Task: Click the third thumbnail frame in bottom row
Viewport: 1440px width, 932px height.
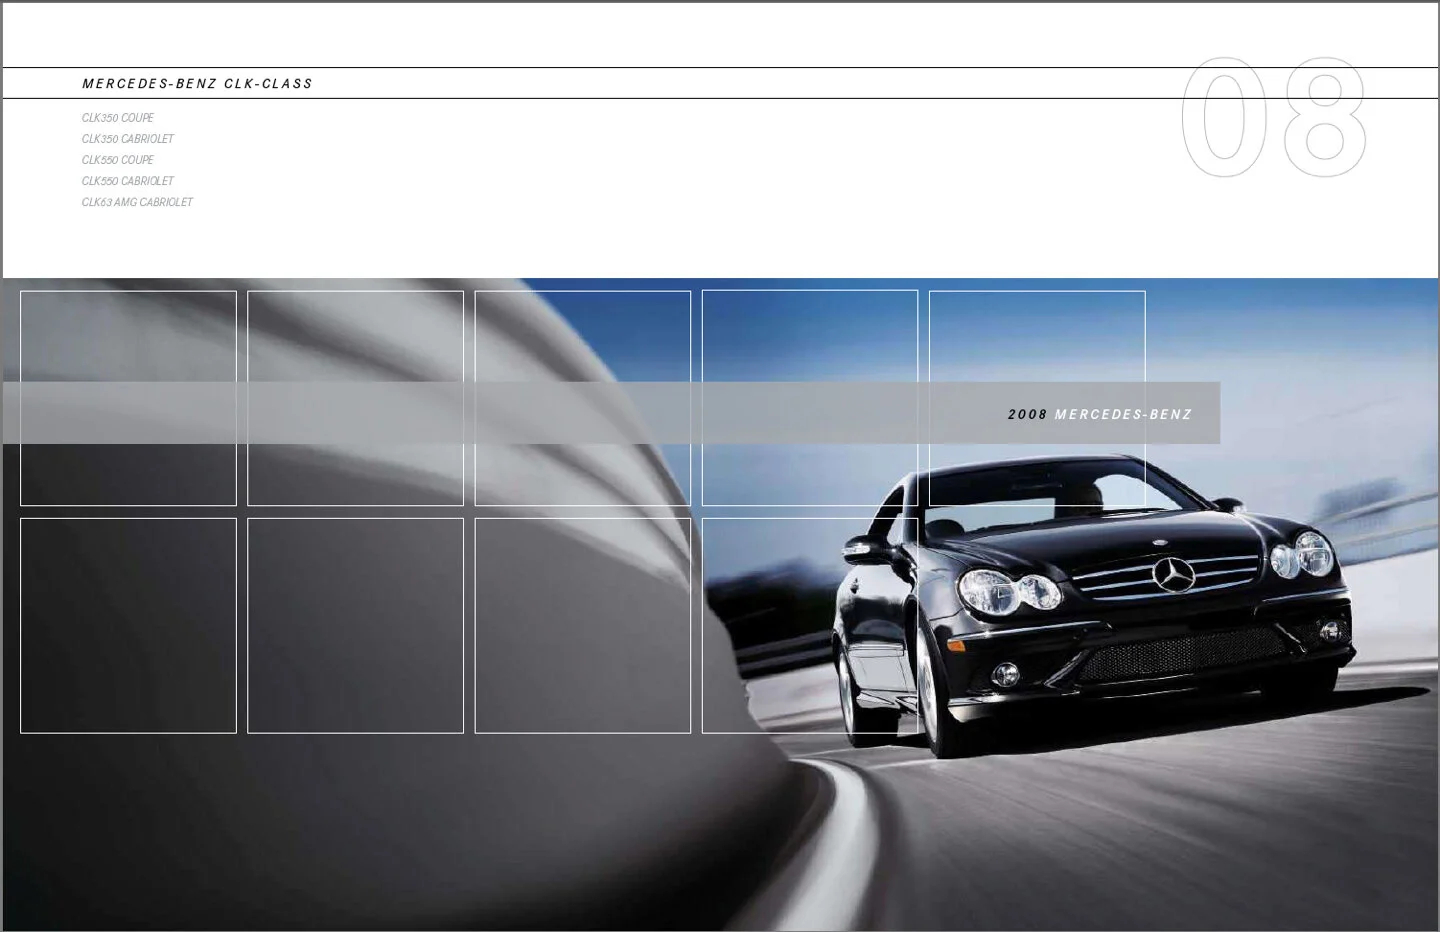Action: pos(583,624)
